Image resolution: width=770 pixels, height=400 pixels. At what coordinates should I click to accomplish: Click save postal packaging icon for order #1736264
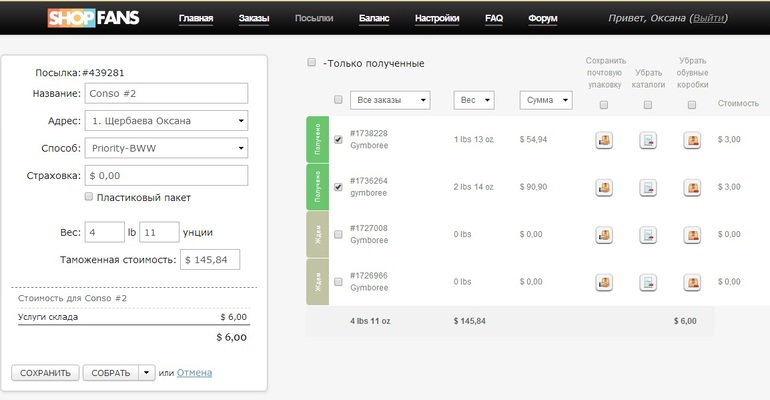(x=604, y=187)
